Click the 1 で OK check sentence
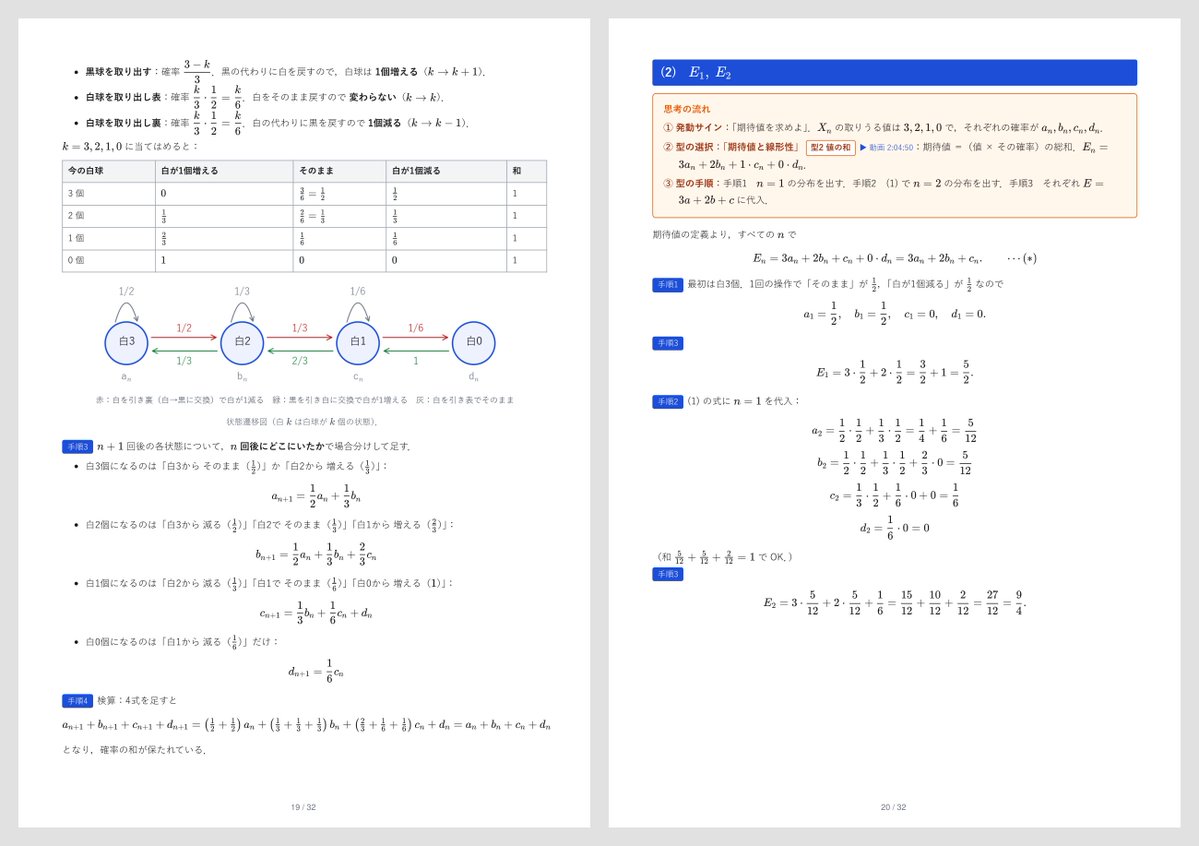The image size is (1199, 846). click(724, 557)
